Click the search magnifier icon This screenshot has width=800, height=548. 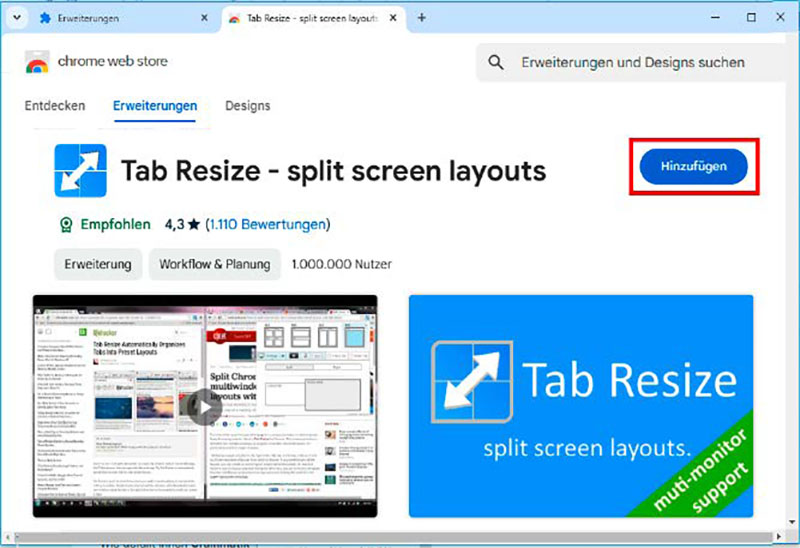(495, 63)
